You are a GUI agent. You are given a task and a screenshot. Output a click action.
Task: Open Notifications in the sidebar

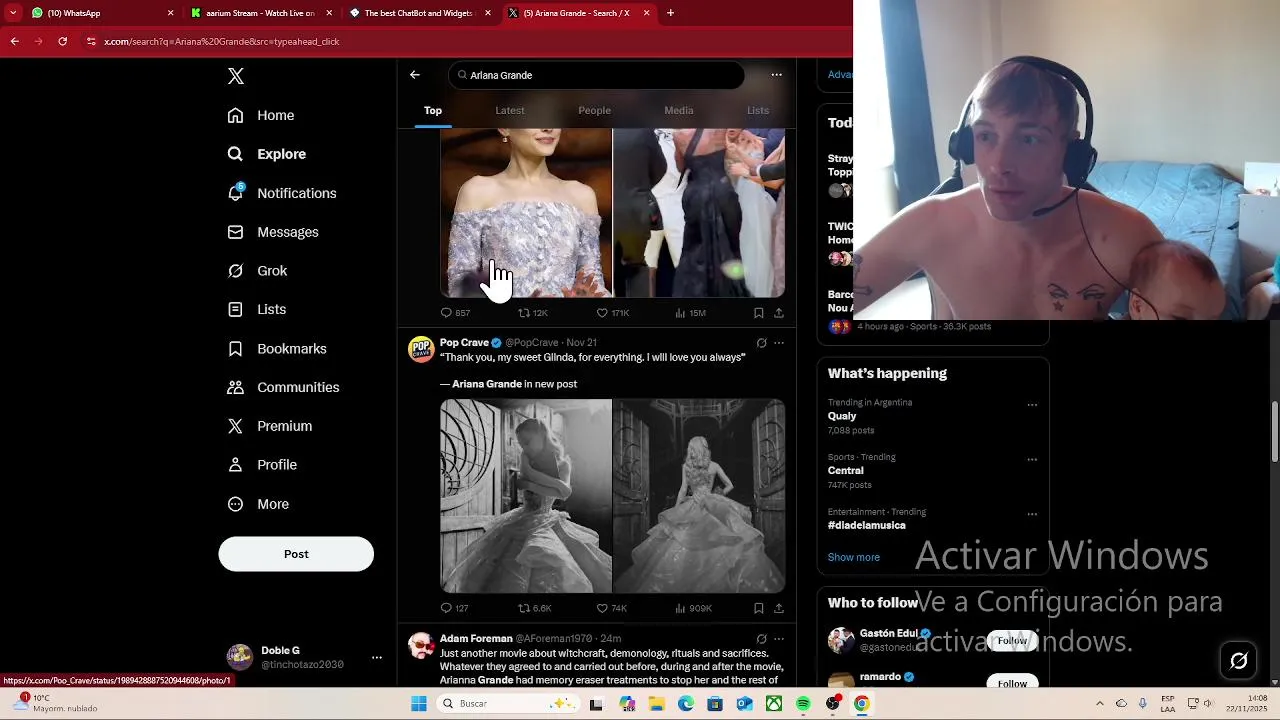(282, 193)
